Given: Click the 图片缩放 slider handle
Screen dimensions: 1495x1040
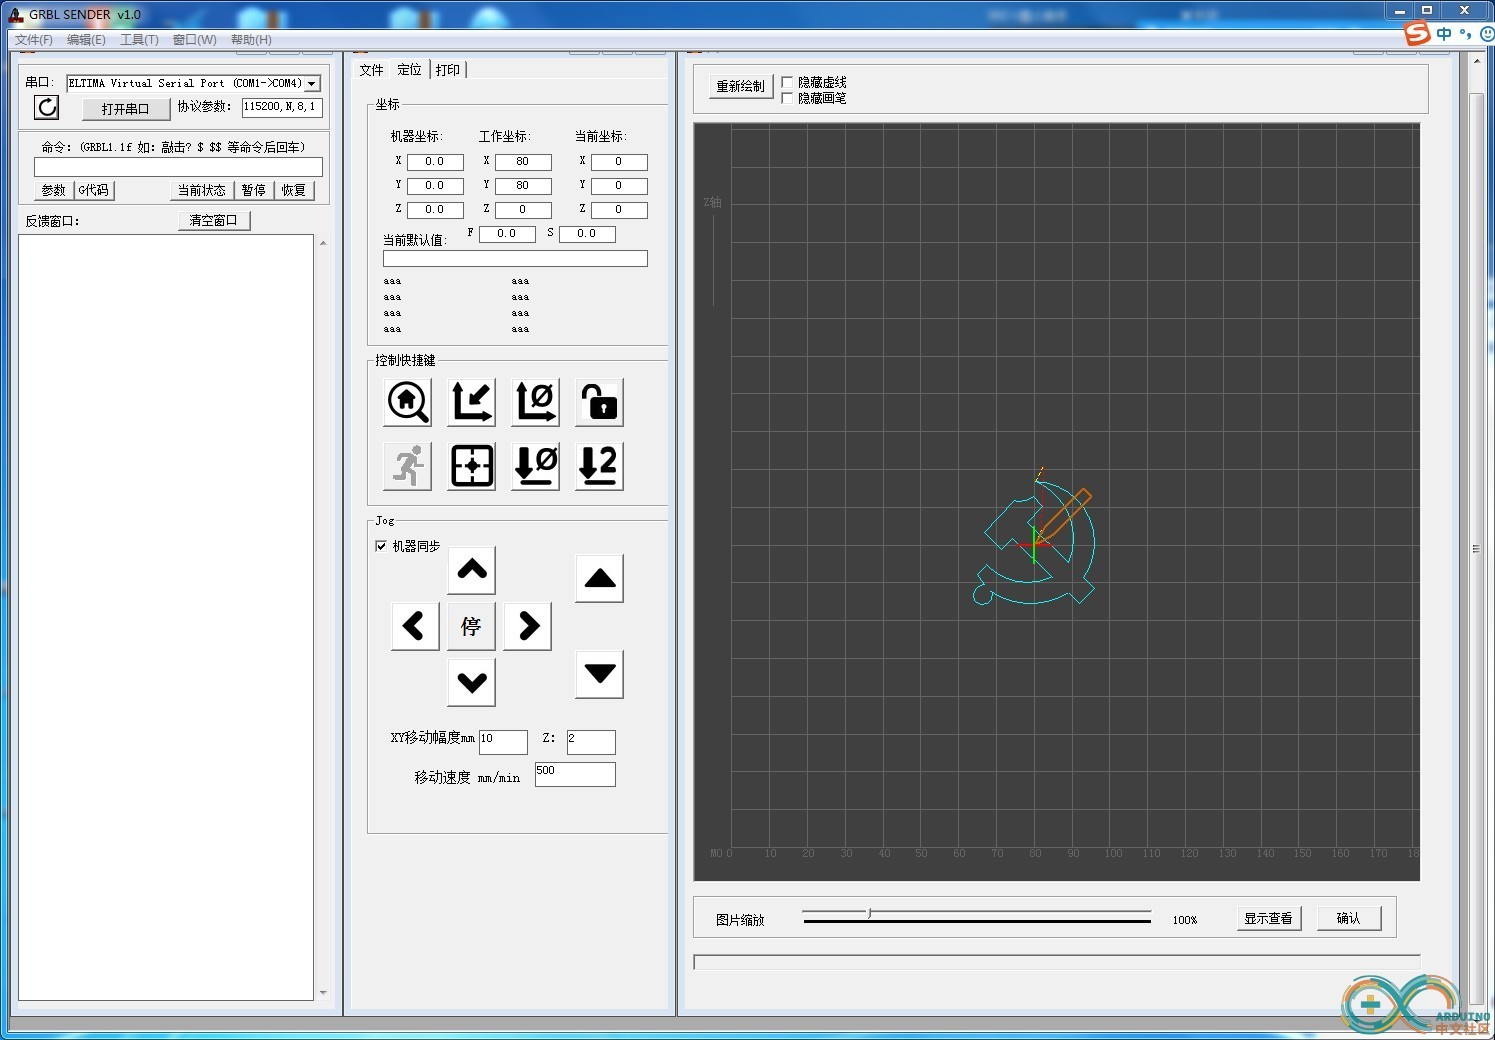Looking at the screenshot, I should pos(869,913).
